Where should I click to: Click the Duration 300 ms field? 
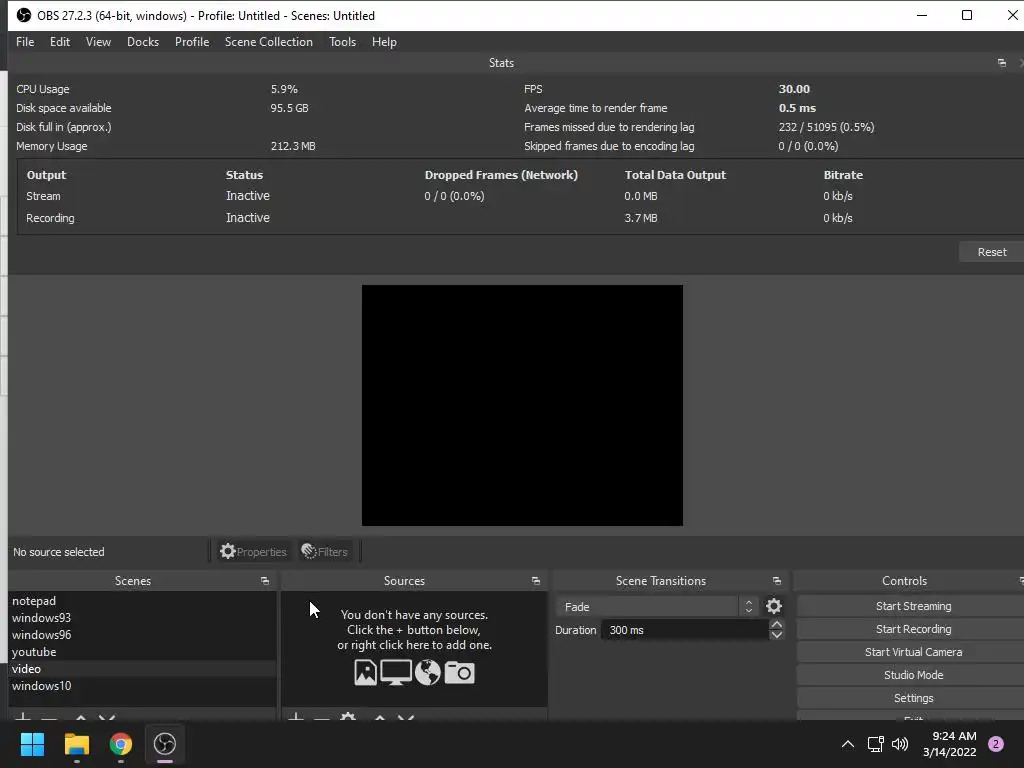click(684, 630)
